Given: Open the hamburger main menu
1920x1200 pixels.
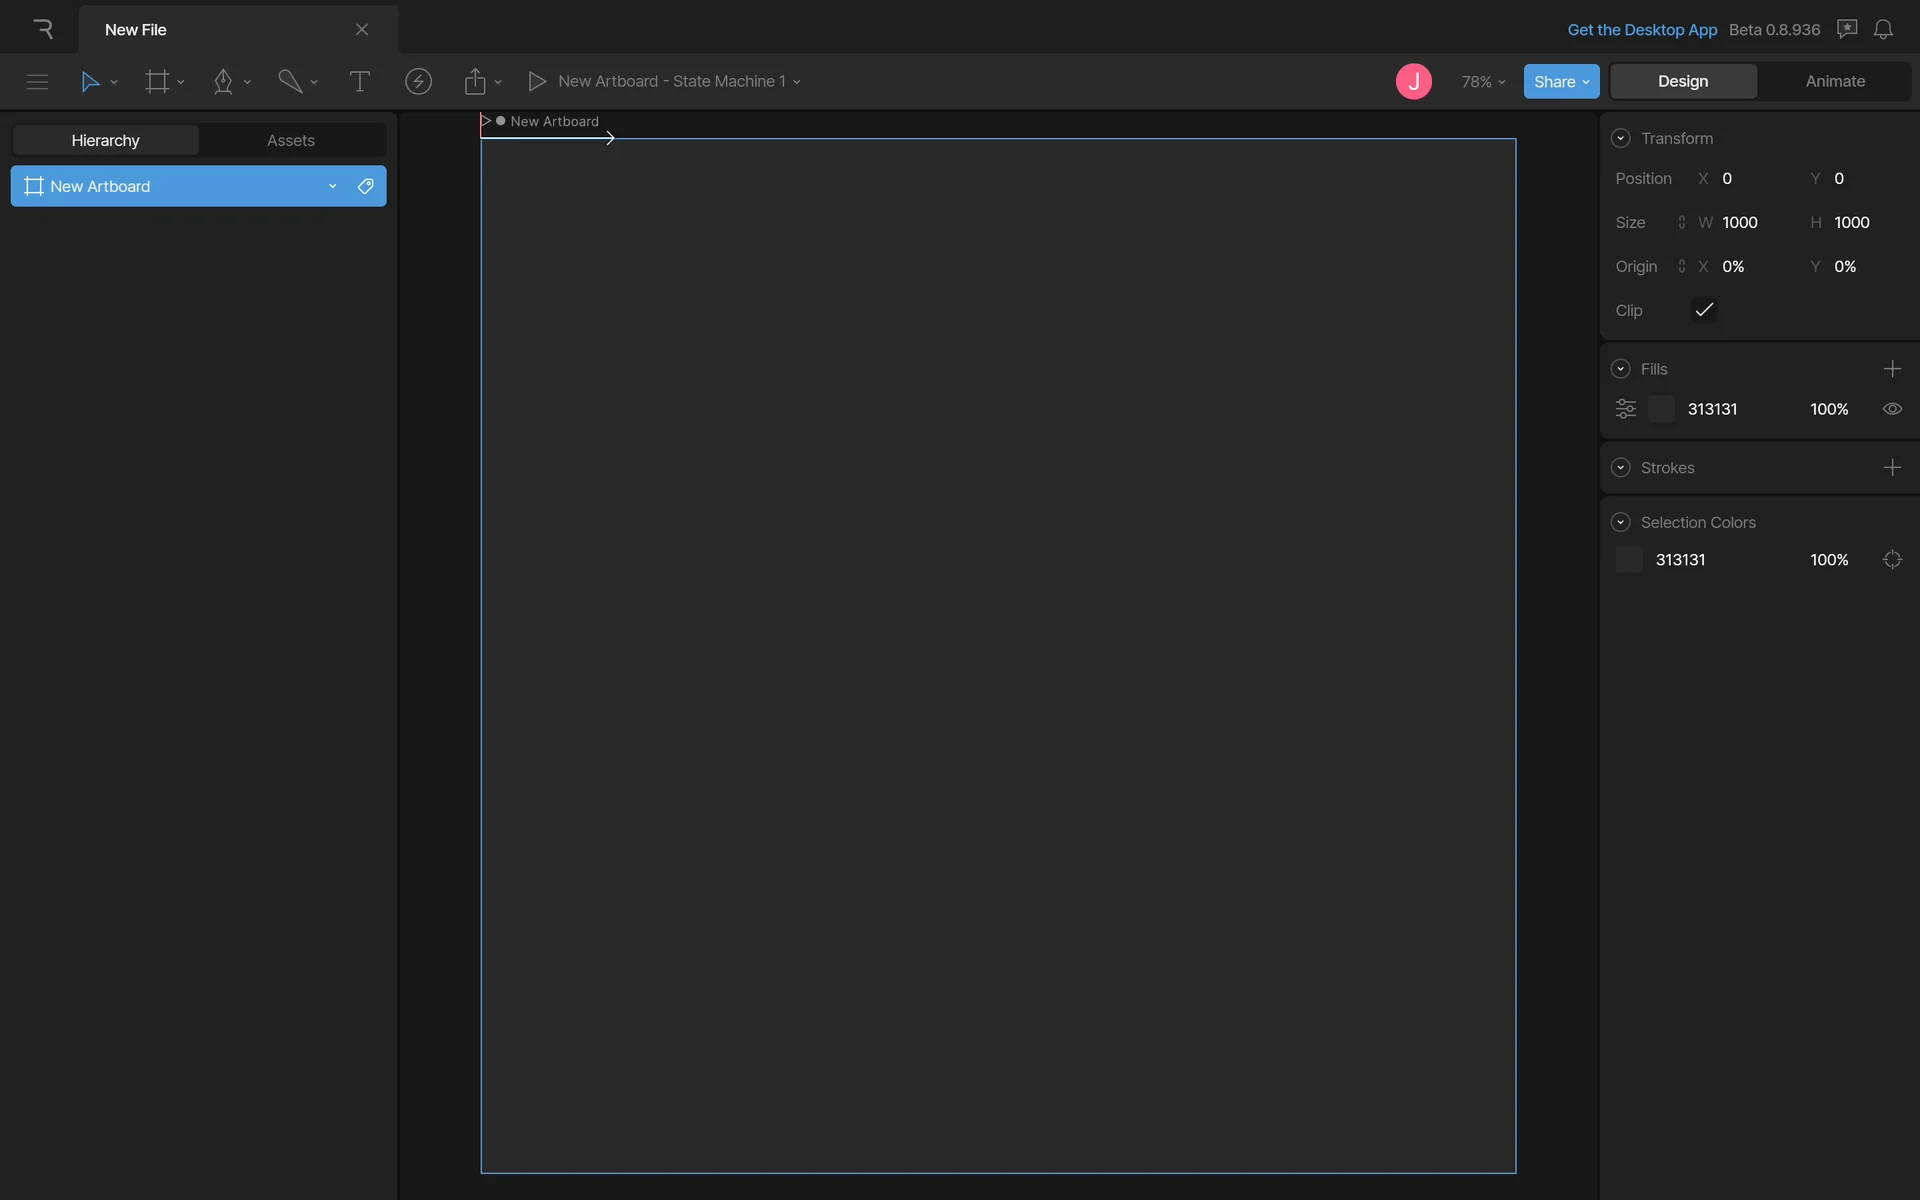Looking at the screenshot, I should click(x=37, y=82).
